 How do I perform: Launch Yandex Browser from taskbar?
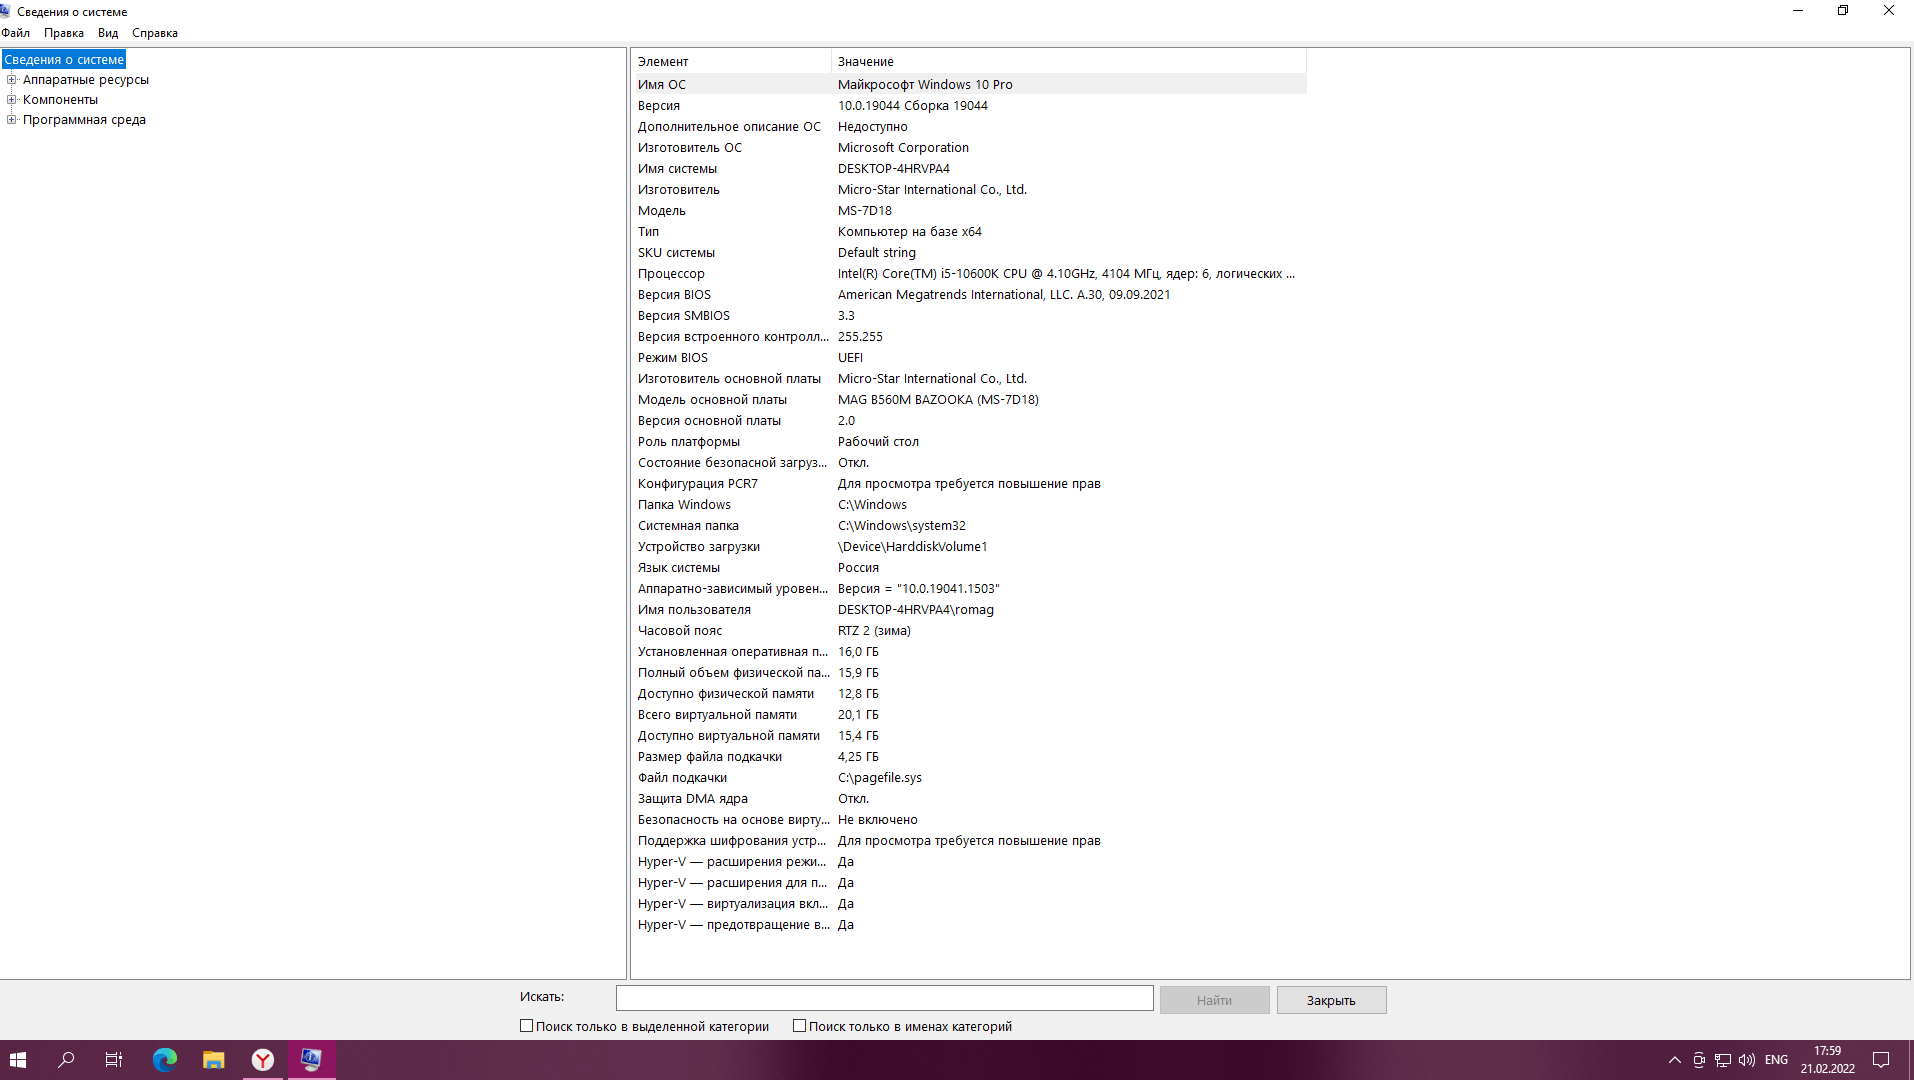click(262, 1060)
